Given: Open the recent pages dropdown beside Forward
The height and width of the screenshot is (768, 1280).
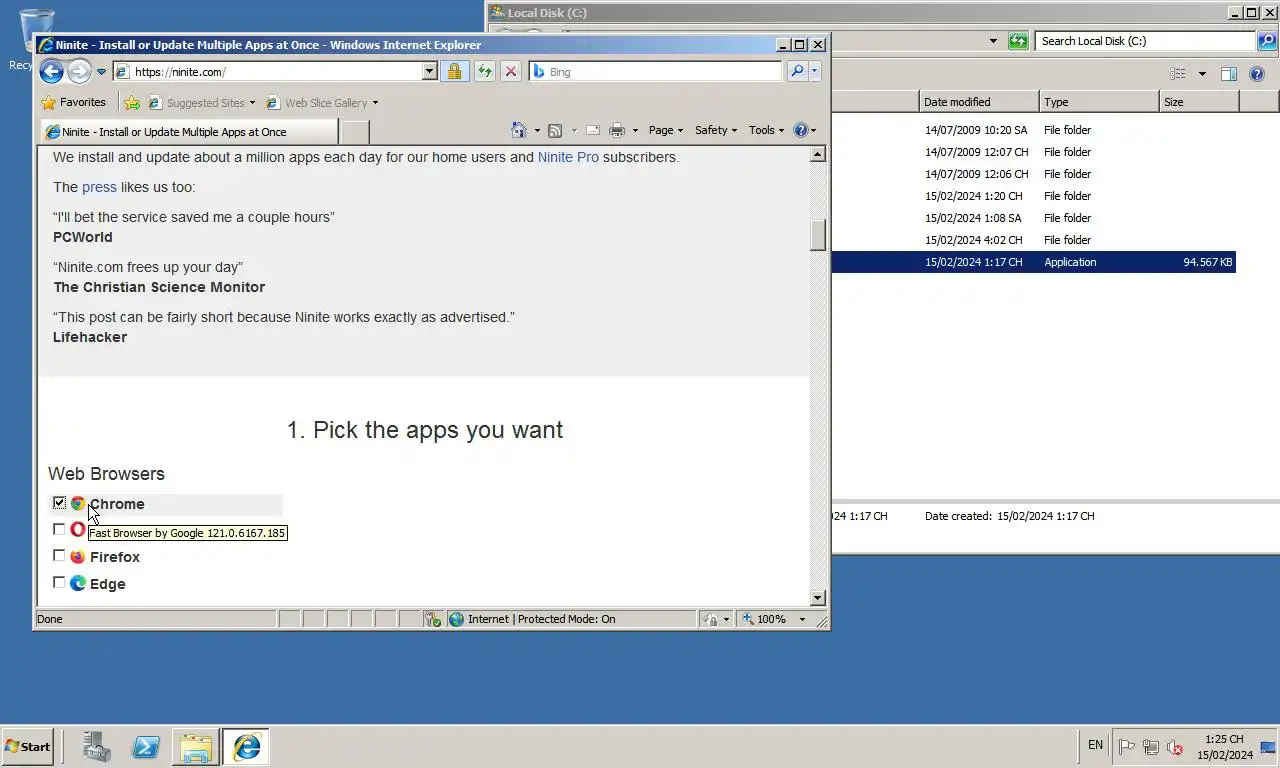Looking at the screenshot, I should pyautogui.click(x=101, y=72).
